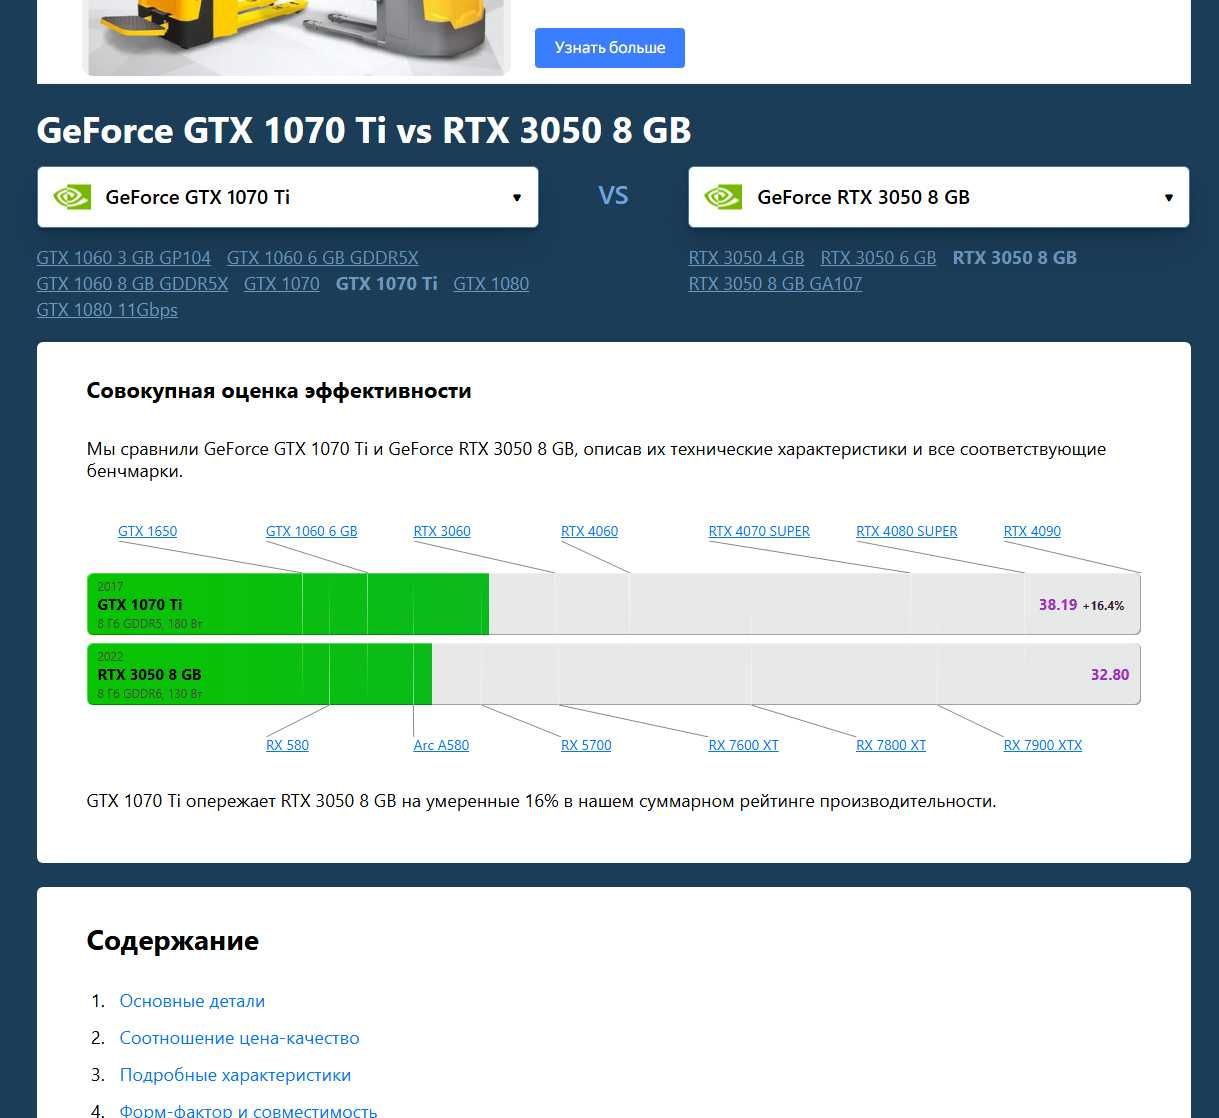Screen dimensions: 1219x1118
Task: Click the +16.4% difference label
Action: (1103, 606)
